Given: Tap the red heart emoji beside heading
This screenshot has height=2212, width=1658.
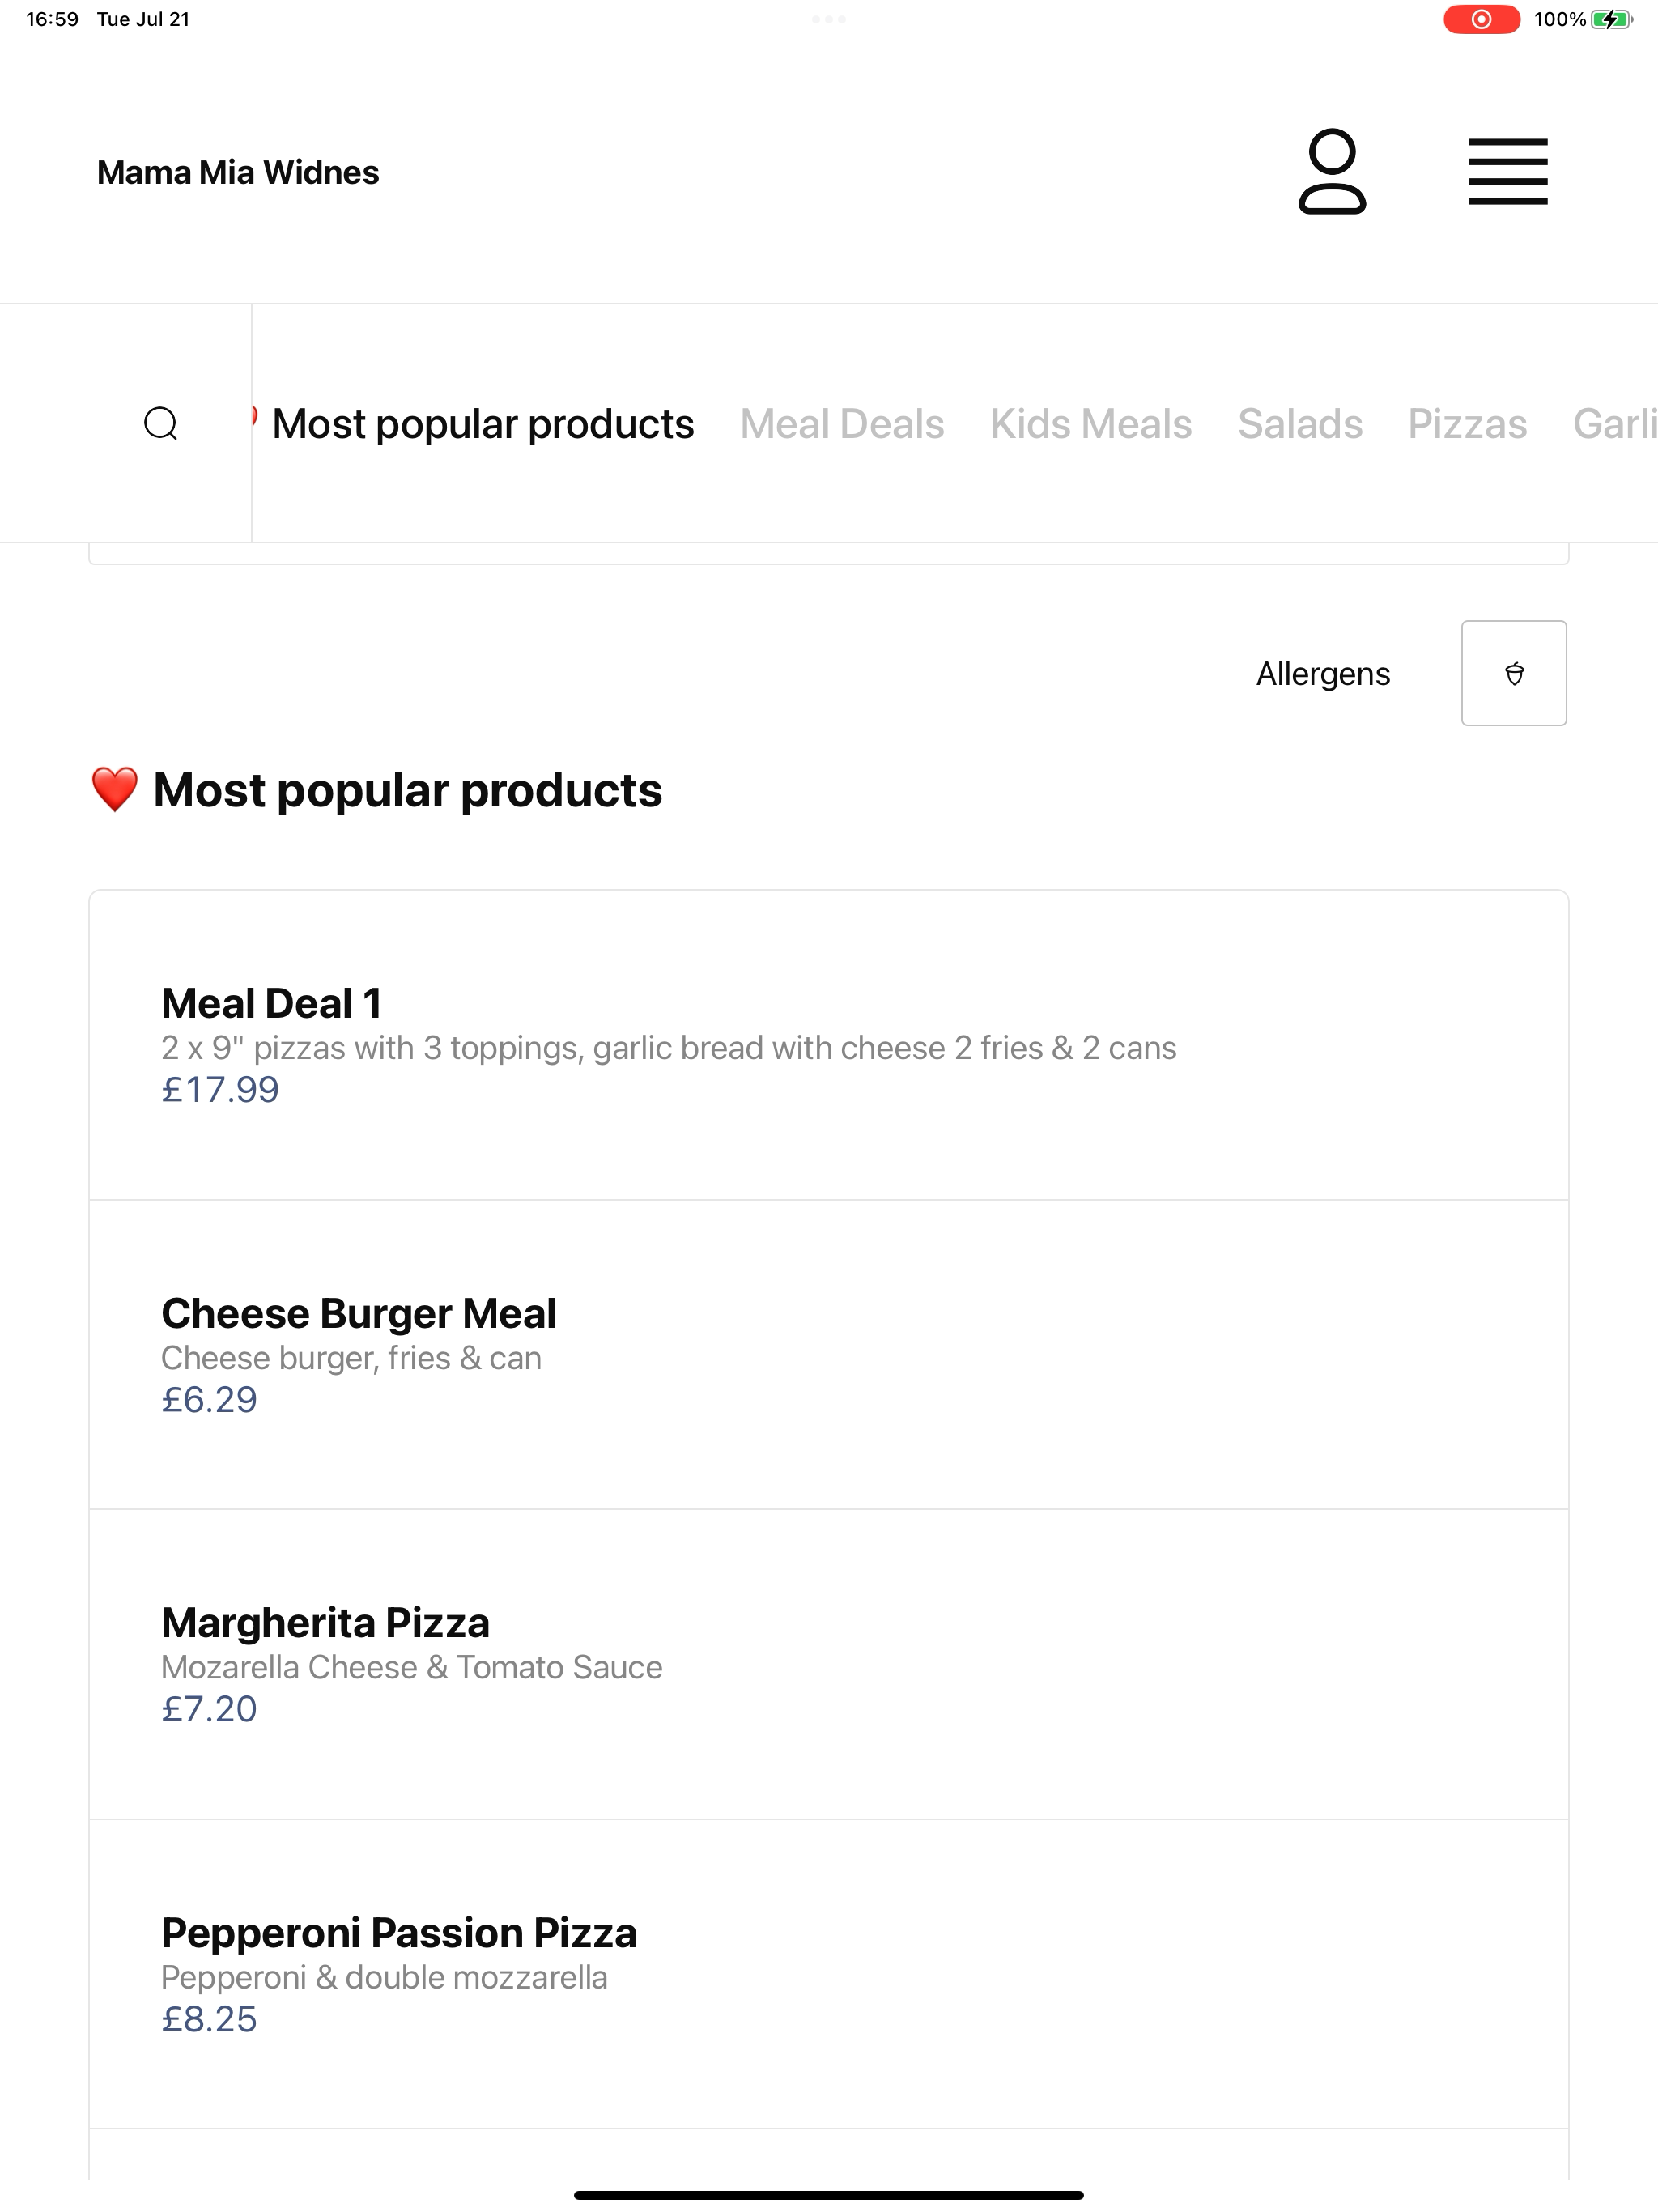Looking at the screenshot, I should [x=114, y=789].
